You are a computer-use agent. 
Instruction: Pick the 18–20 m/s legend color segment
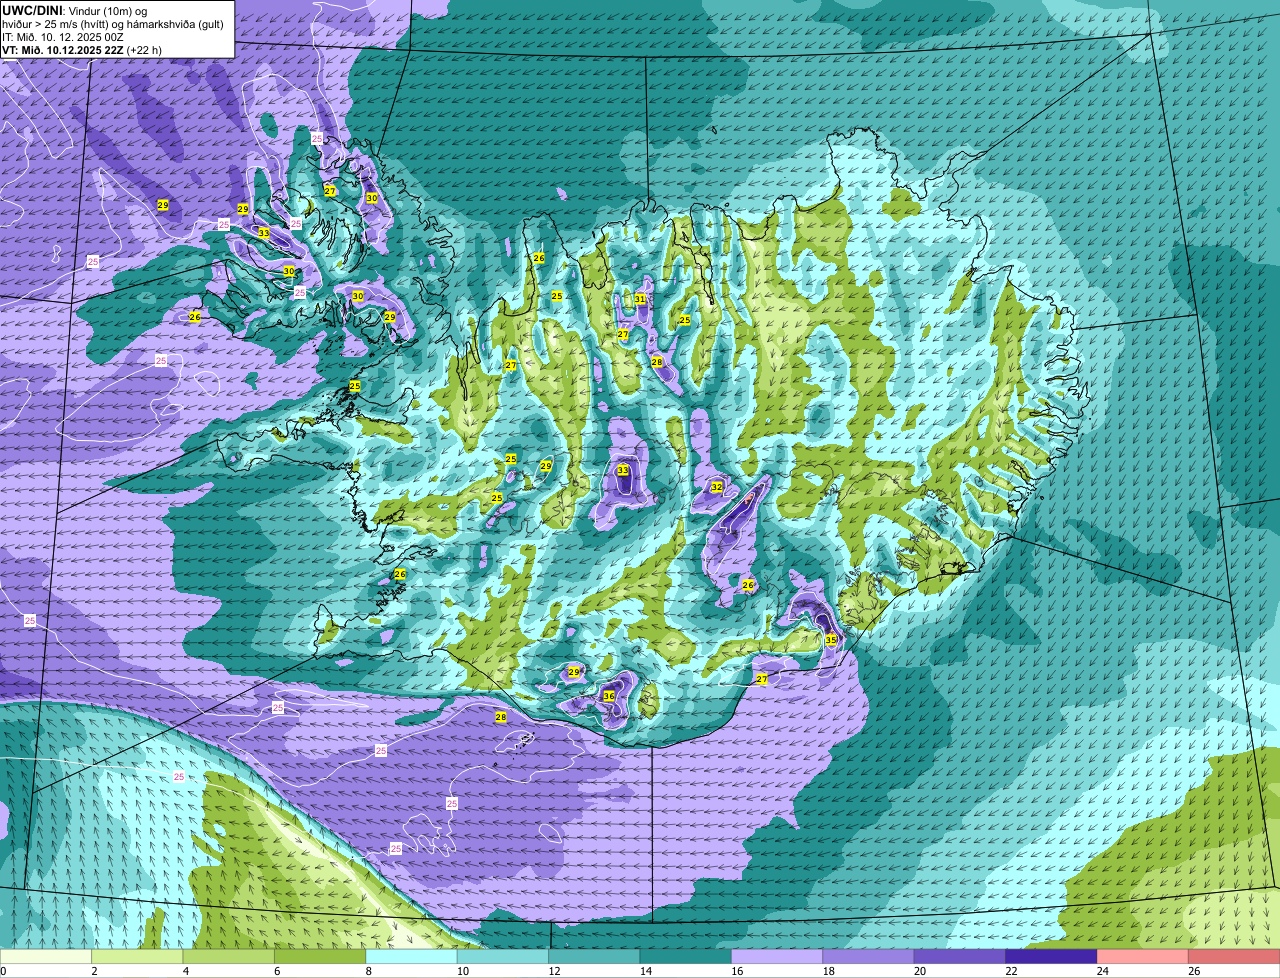tap(868, 956)
